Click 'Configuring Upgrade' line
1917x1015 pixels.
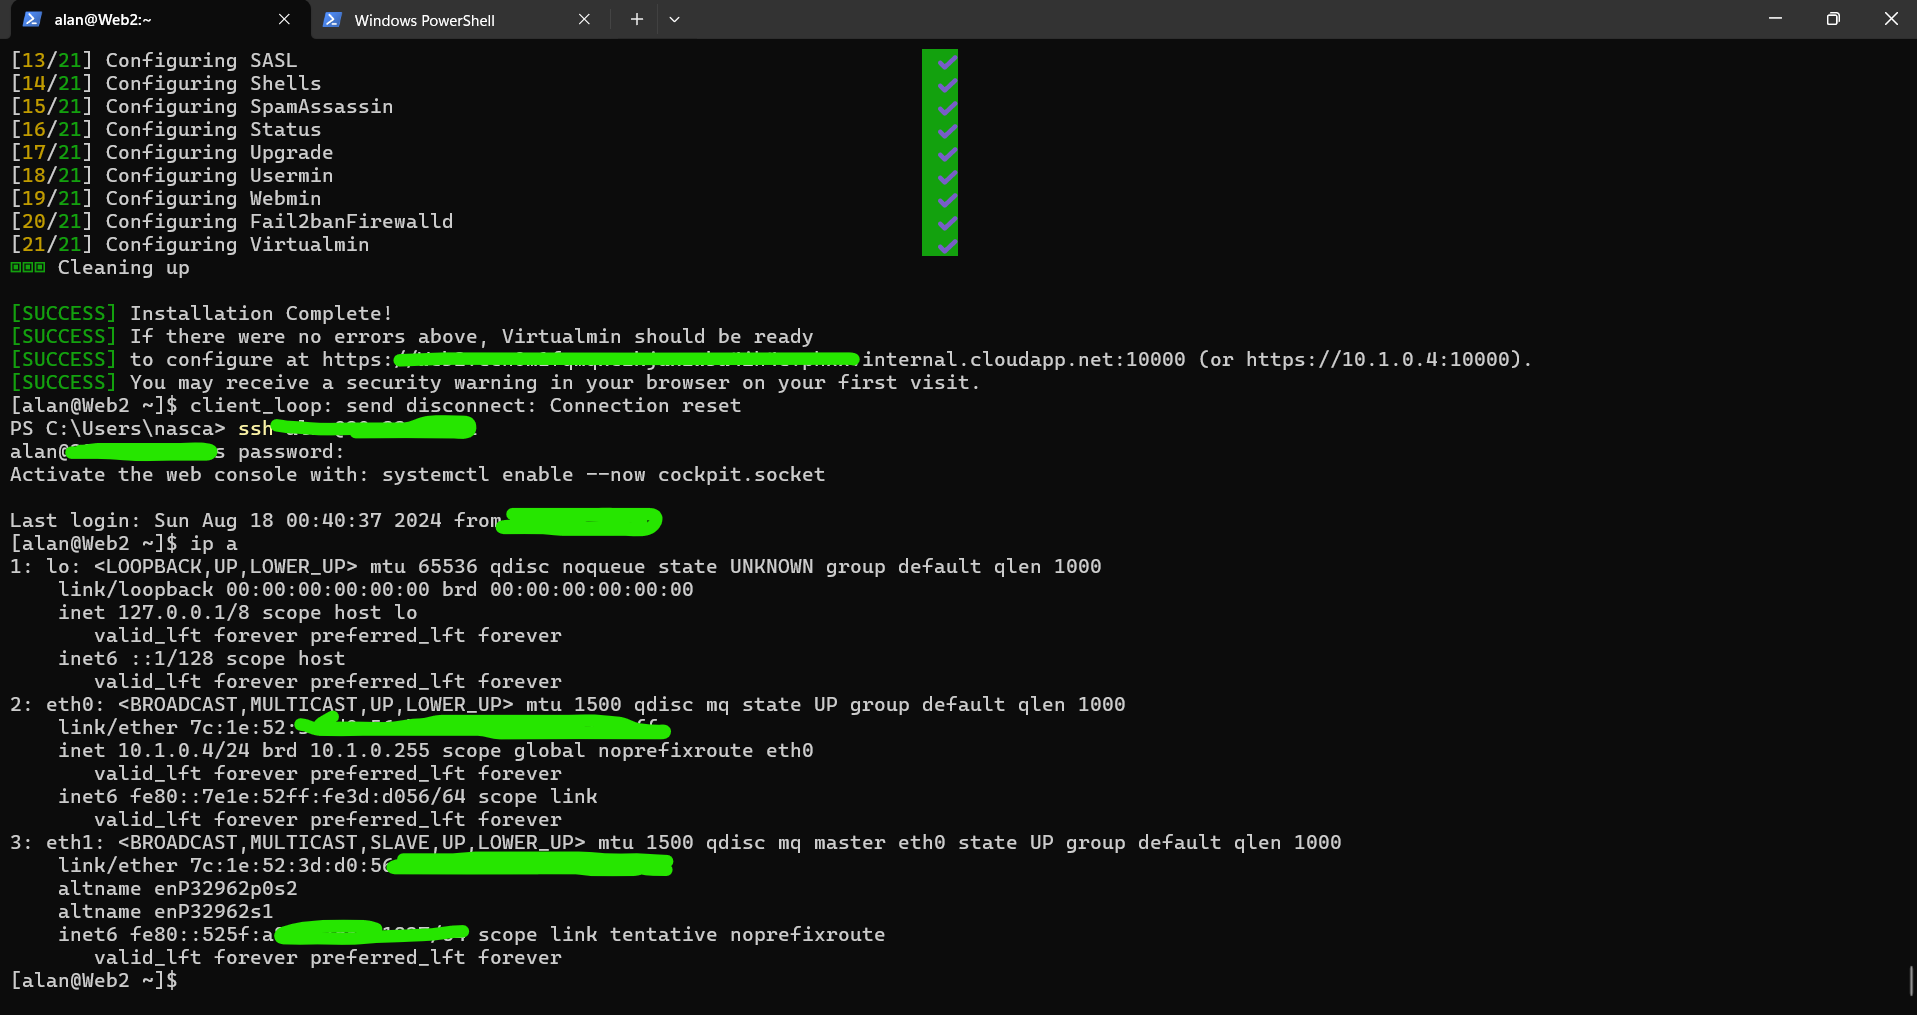(x=172, y=153)
